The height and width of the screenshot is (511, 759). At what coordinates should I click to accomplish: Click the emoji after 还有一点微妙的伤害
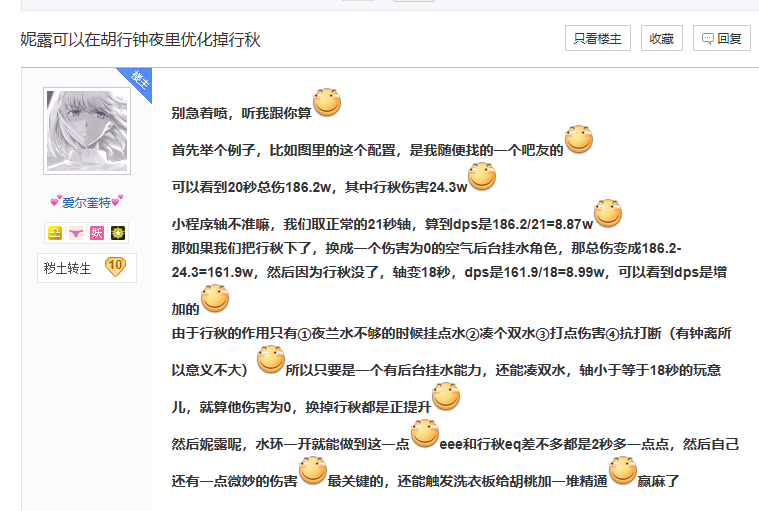pos(313,471)
